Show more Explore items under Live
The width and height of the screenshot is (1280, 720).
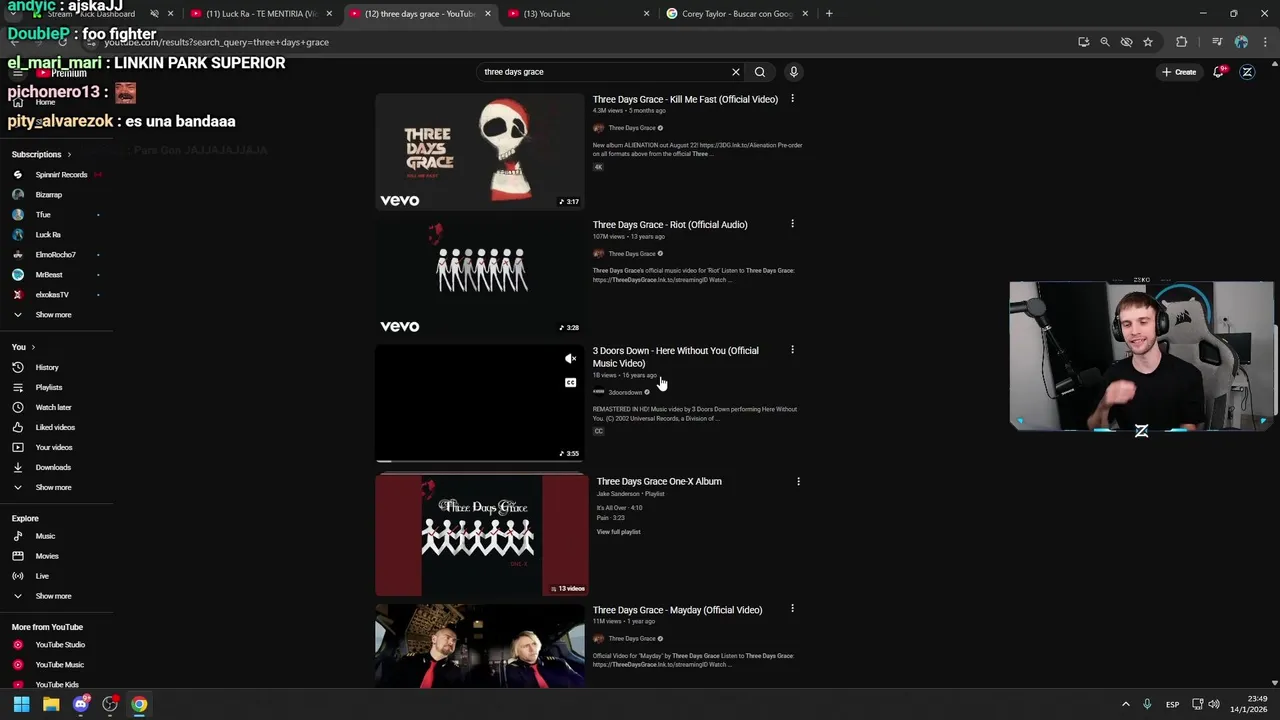pyautogui.click(x=55, y=596)
